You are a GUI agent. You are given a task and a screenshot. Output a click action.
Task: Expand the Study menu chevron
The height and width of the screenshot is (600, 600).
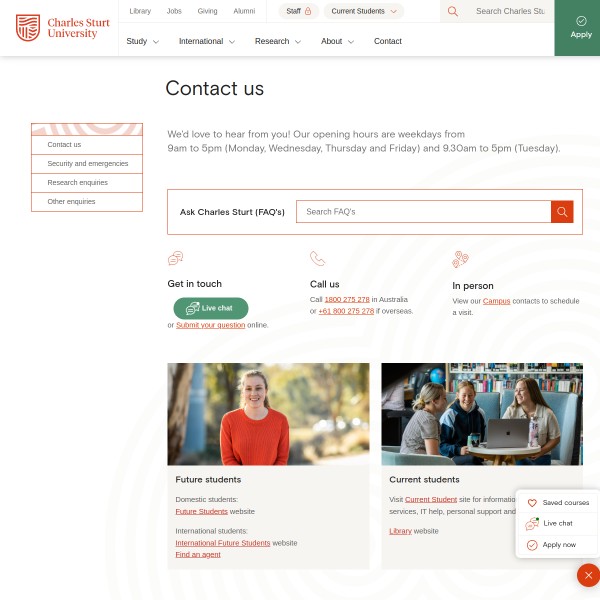156,42
